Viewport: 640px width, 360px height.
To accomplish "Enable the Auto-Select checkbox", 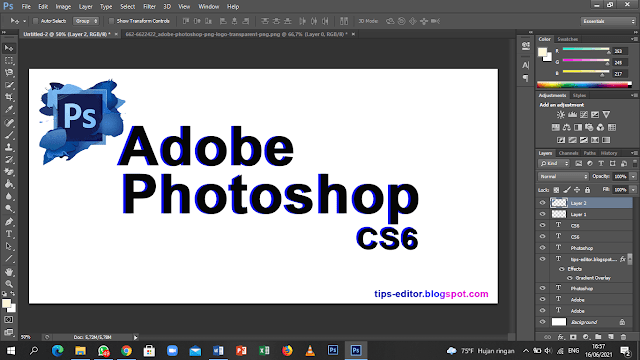I will (36, 21).
